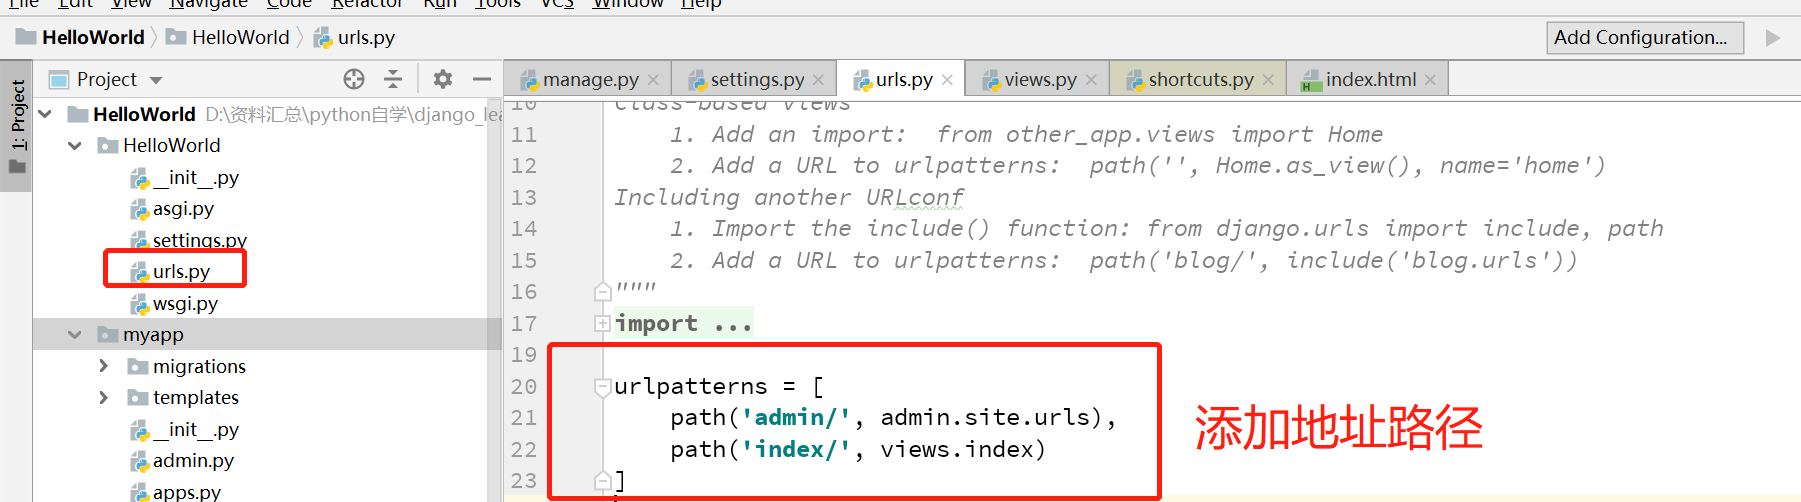Viewport: 1801px width, 502px height.
Task: Toggle the 1: Project side tool window
Action: pos(17,126)
